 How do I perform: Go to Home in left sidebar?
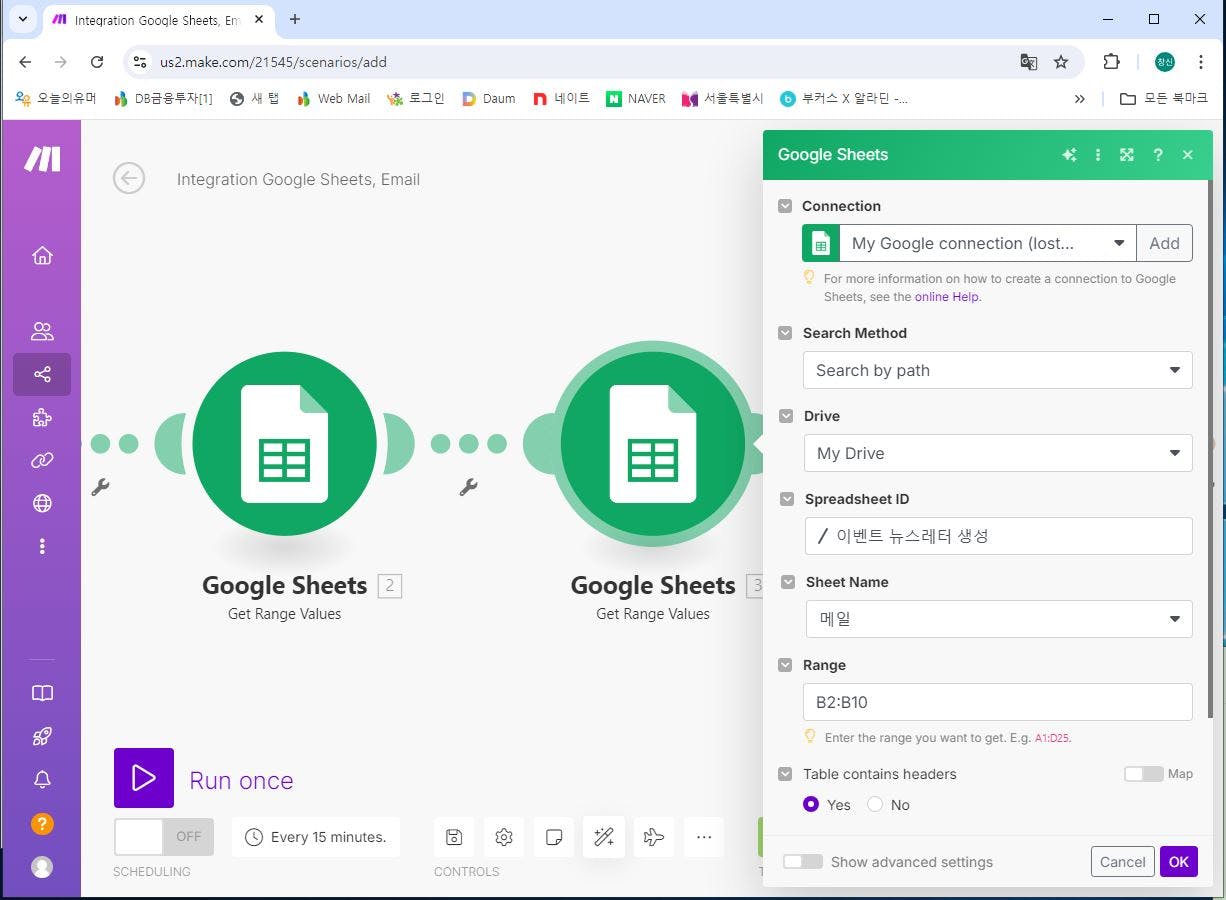coord(42,255)
